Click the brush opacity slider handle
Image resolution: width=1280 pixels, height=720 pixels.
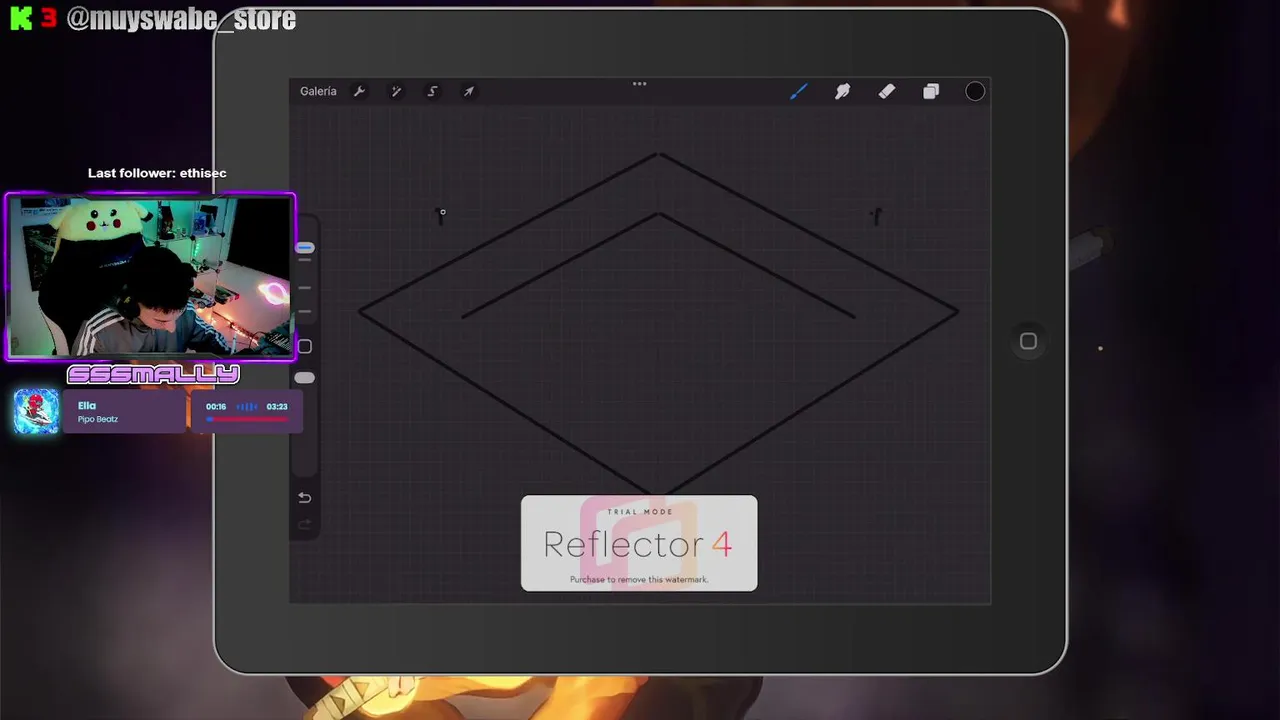(305, 378)
